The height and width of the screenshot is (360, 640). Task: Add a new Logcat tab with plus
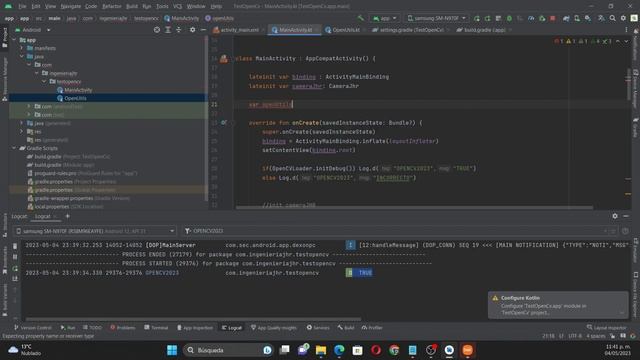[67, 216]
